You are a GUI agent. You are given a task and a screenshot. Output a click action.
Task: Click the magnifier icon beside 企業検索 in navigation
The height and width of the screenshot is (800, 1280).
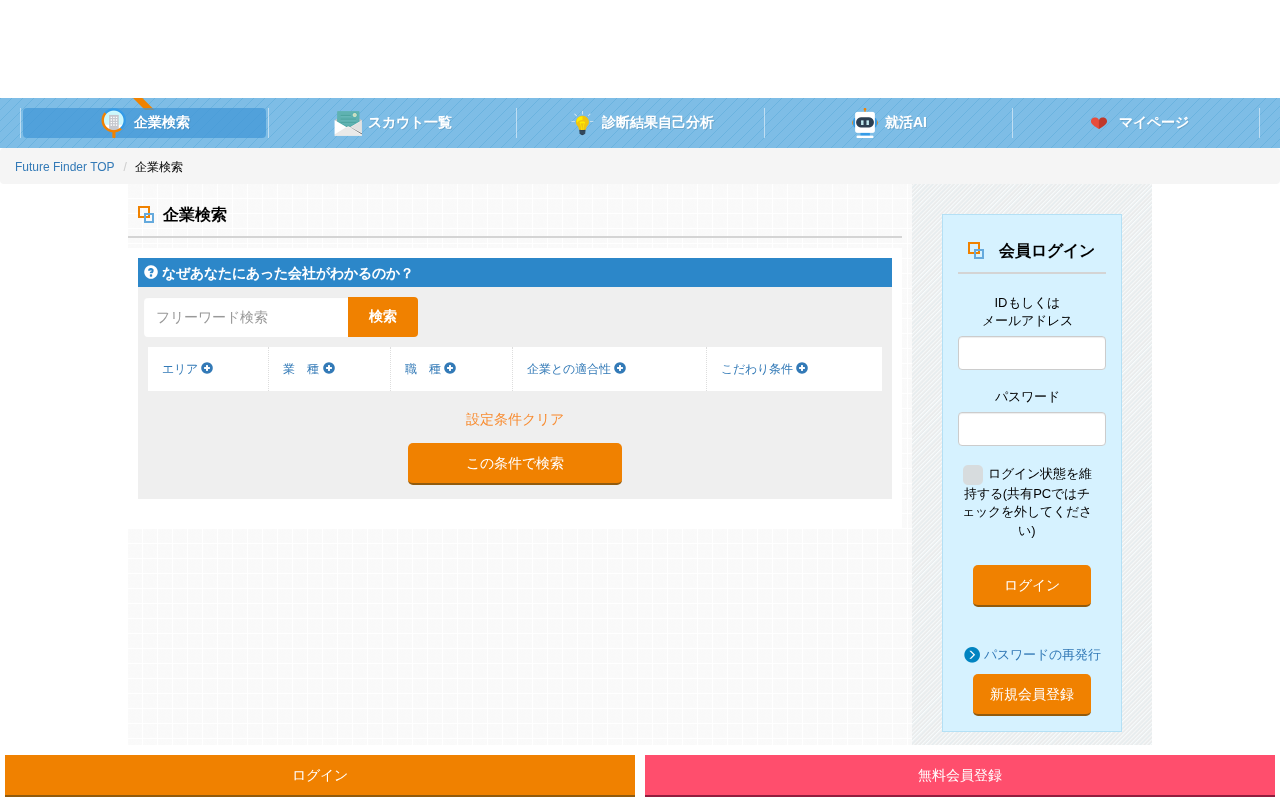tap(113, 122)
